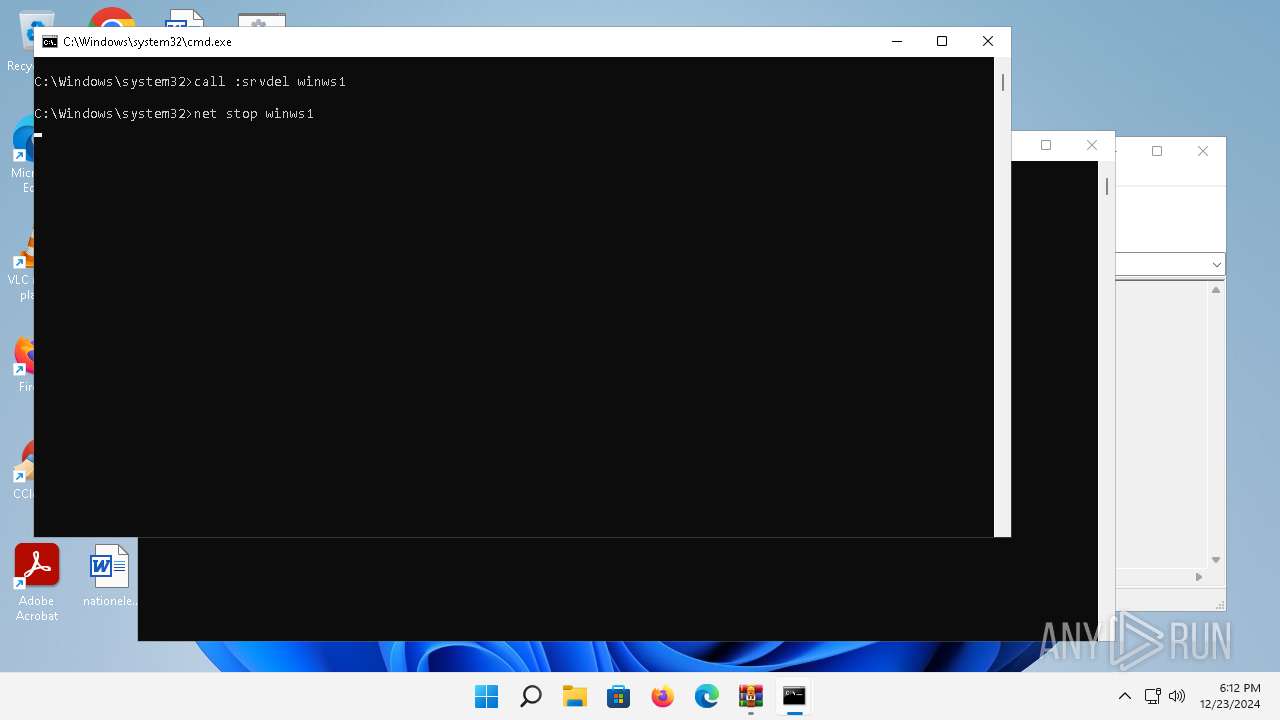The image size is (1280, 720).
Task: Maximize the cmd.exe window
Action: (942, 42)
